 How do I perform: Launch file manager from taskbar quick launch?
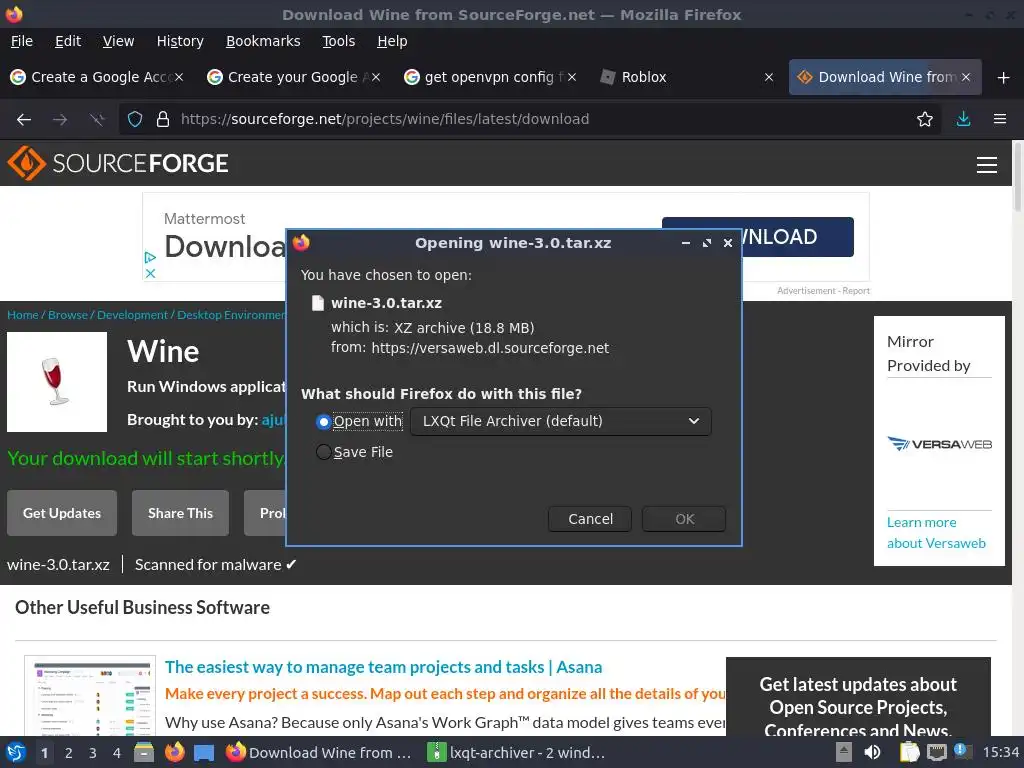(144, 752)
